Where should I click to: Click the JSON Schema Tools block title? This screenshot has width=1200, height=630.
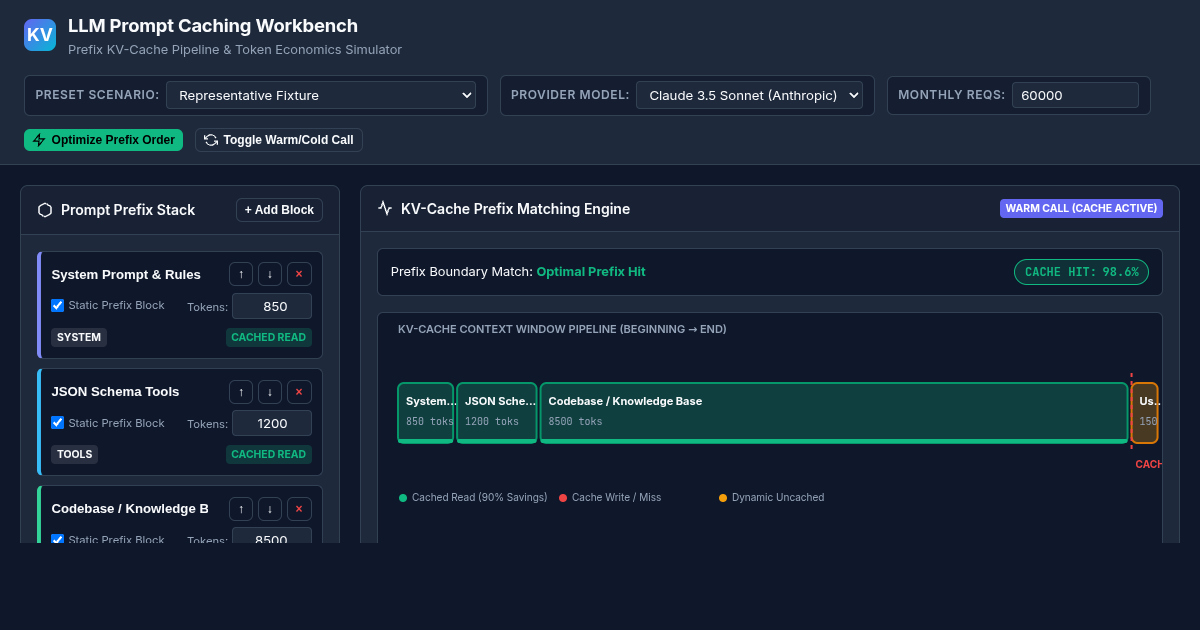115,391
